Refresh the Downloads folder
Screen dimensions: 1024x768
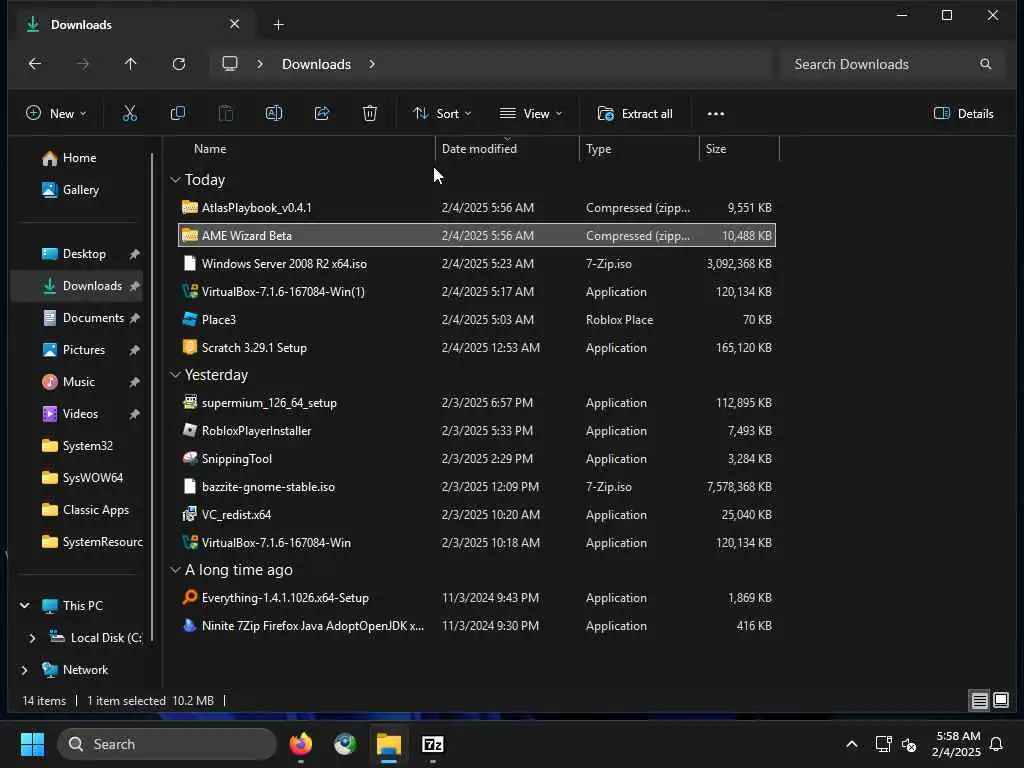coord(178,64)
